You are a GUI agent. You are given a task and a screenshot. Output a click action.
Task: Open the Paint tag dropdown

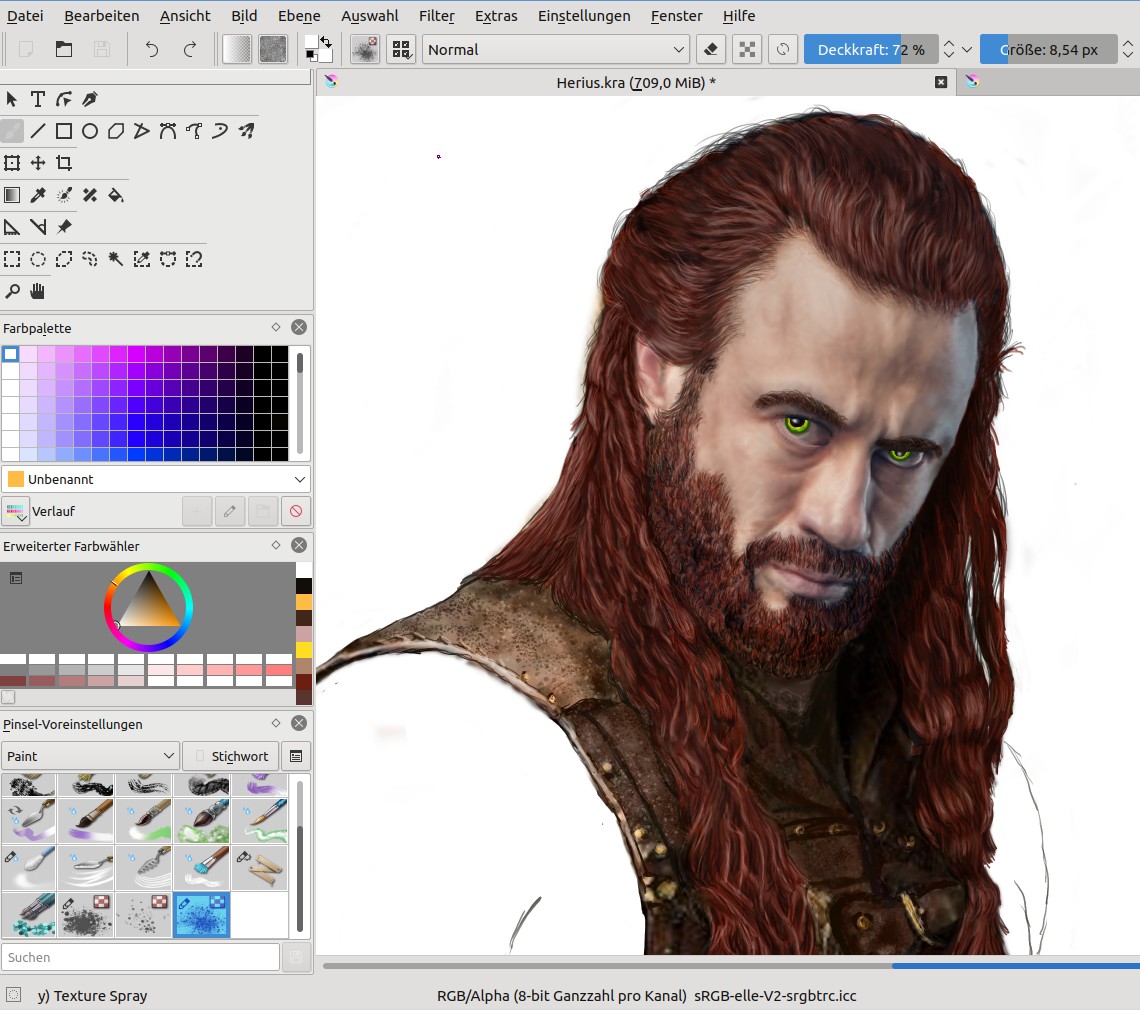coord(90,756)
